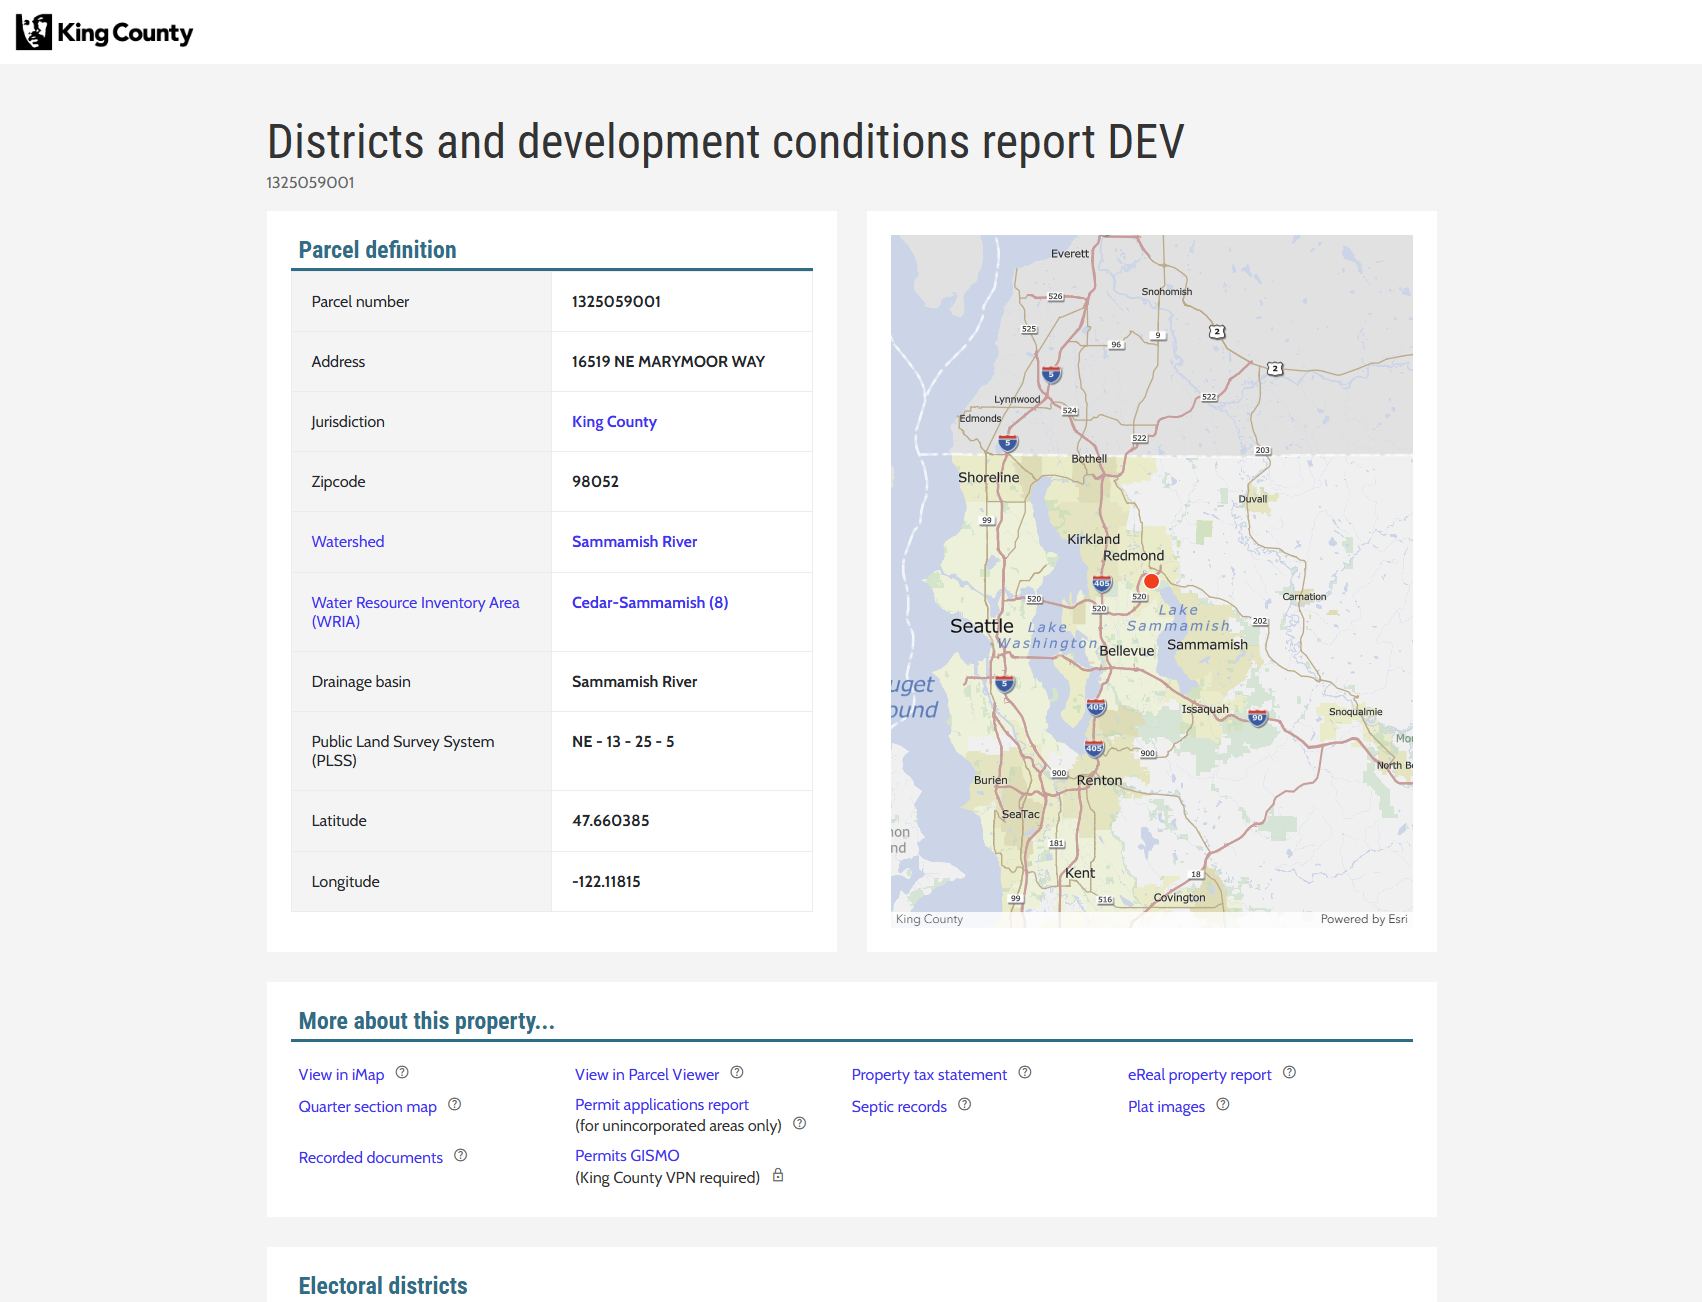Open Permits GISMO

626,1155
